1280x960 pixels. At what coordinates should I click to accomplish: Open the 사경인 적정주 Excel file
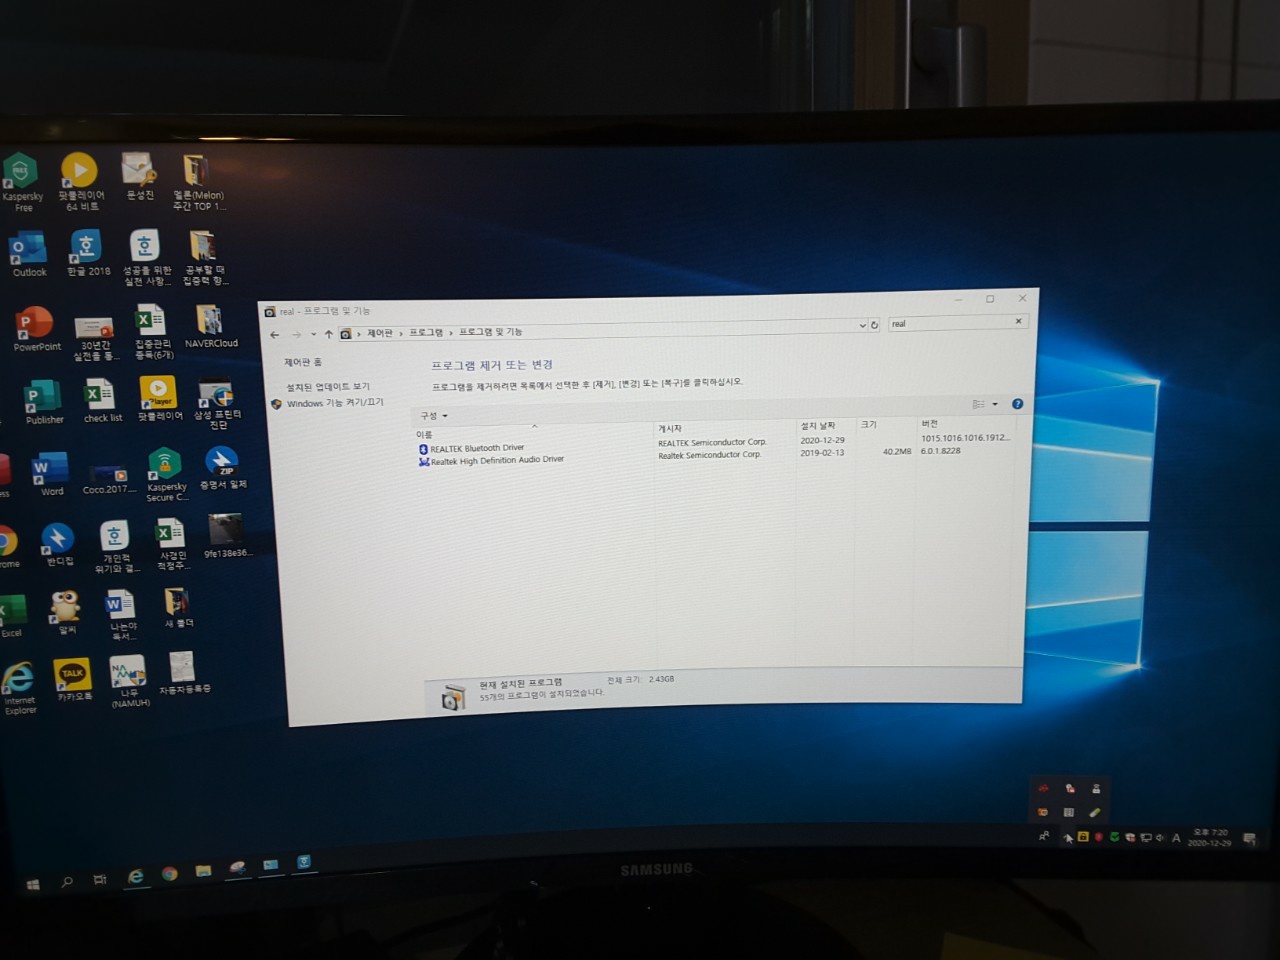pos(172,545)
